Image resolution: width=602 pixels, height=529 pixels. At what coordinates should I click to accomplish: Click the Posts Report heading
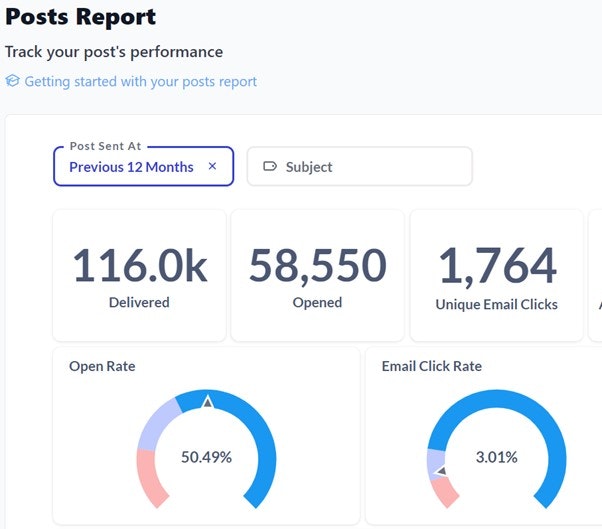(81, 17)
